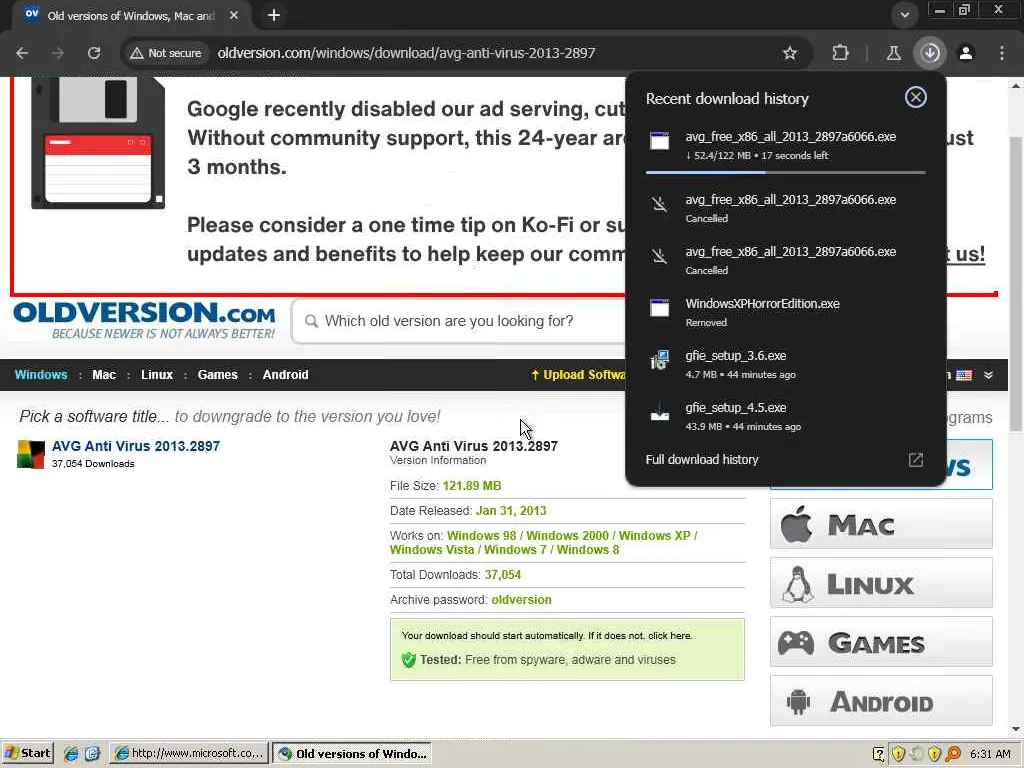
Task: Switch to the Old versions taskbar button
Action: click(352, 753)
